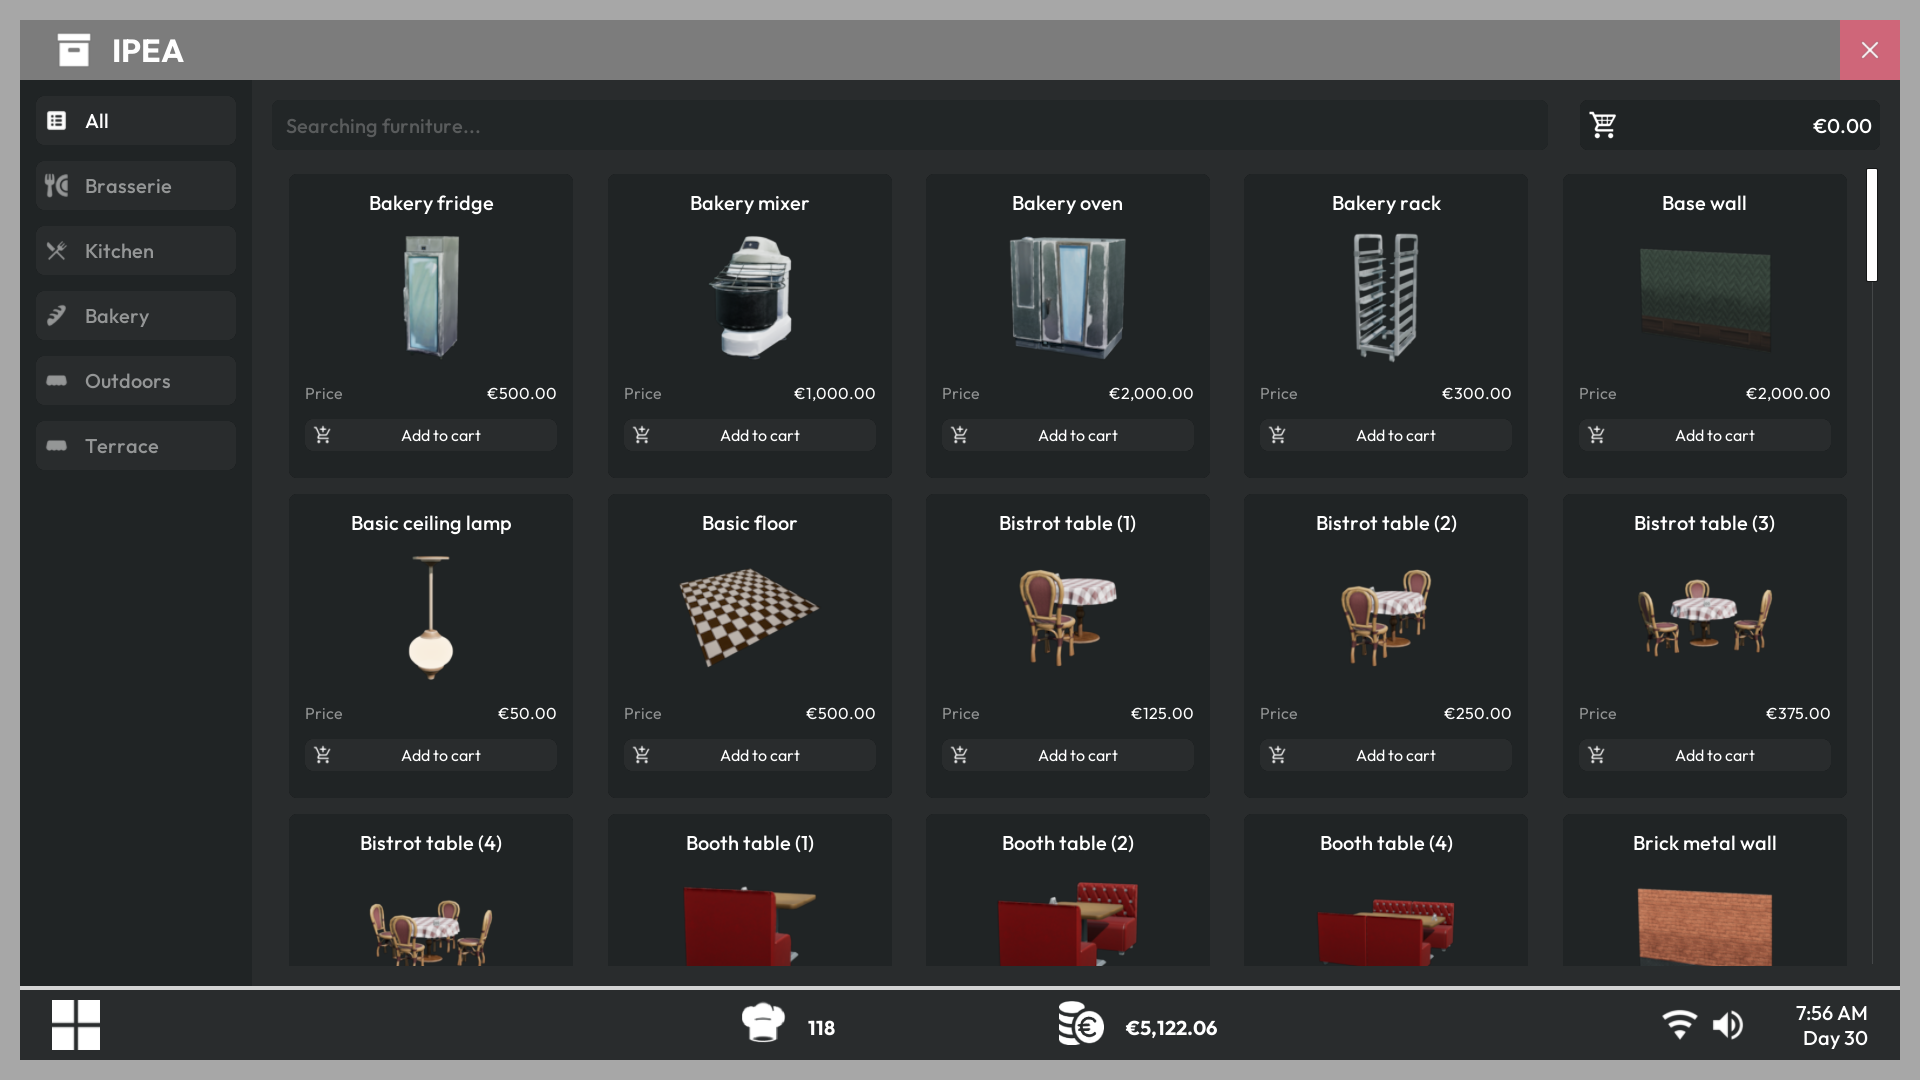Mute sound via the speaker icon
The height and width of the screenshot is (1080, 1920).
tap(1728, 1025)
